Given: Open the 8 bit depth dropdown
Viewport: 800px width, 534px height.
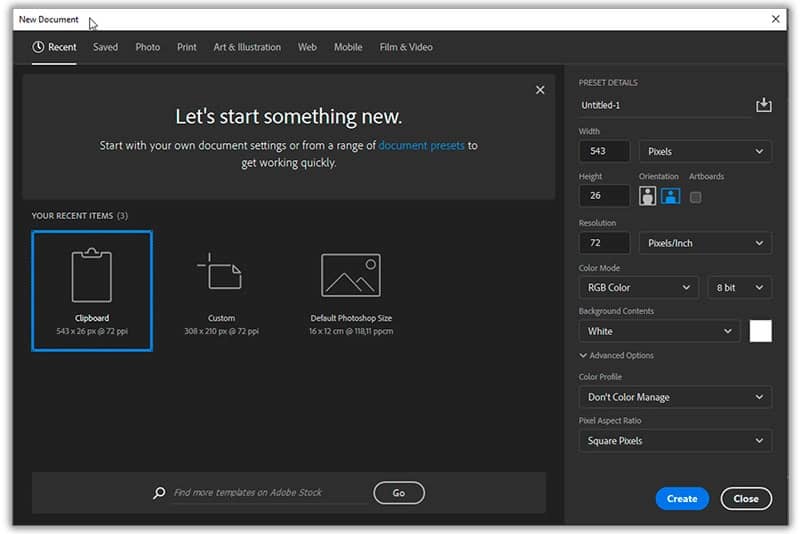Looking at the screenshot, I should (x=739, y=288).
